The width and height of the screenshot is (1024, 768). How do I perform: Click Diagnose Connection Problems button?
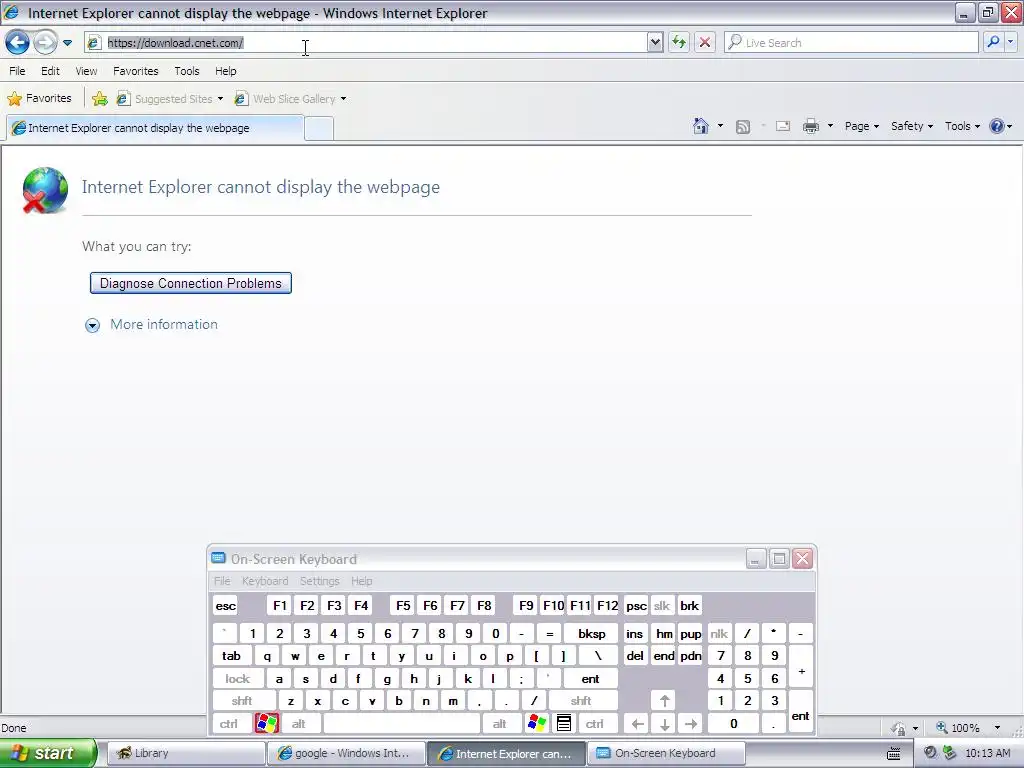pos(191,283)
